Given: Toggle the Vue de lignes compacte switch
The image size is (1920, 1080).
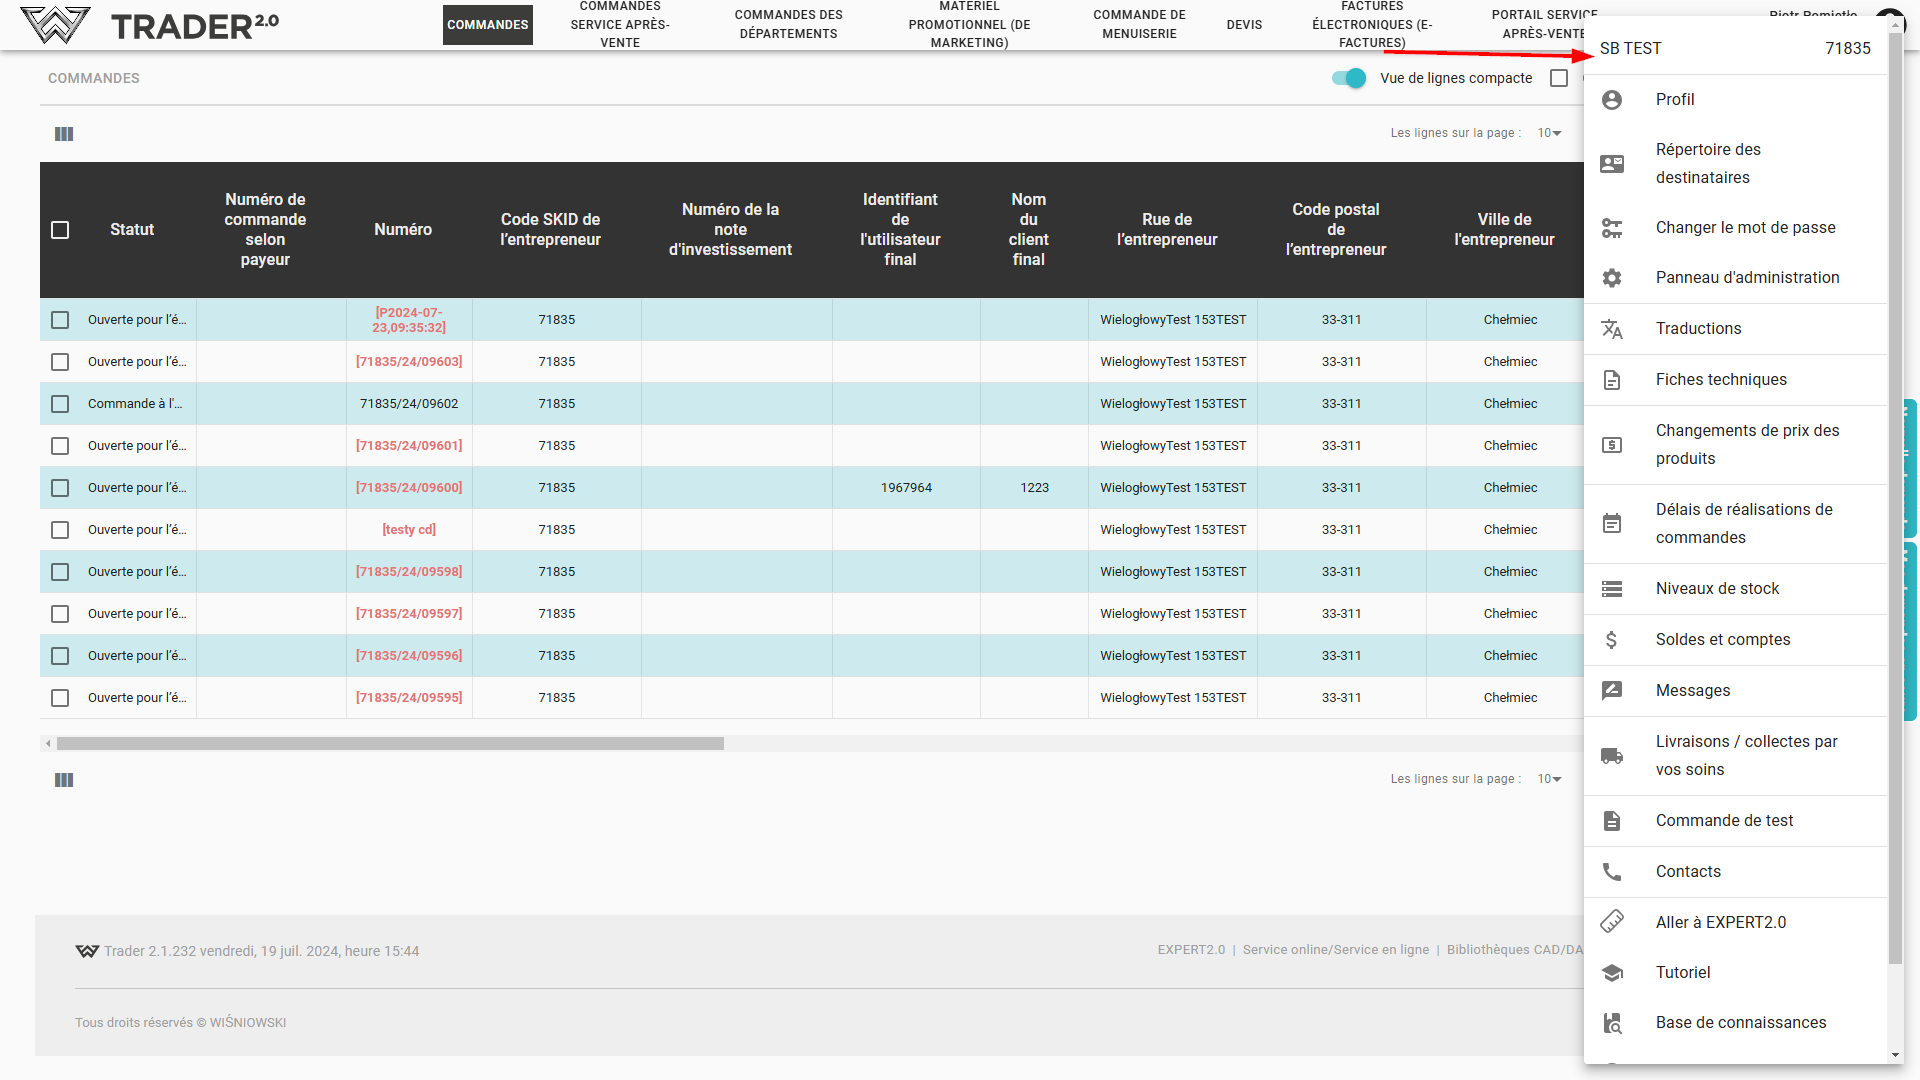Looking at the screenshot, I should click(1349, 78).
